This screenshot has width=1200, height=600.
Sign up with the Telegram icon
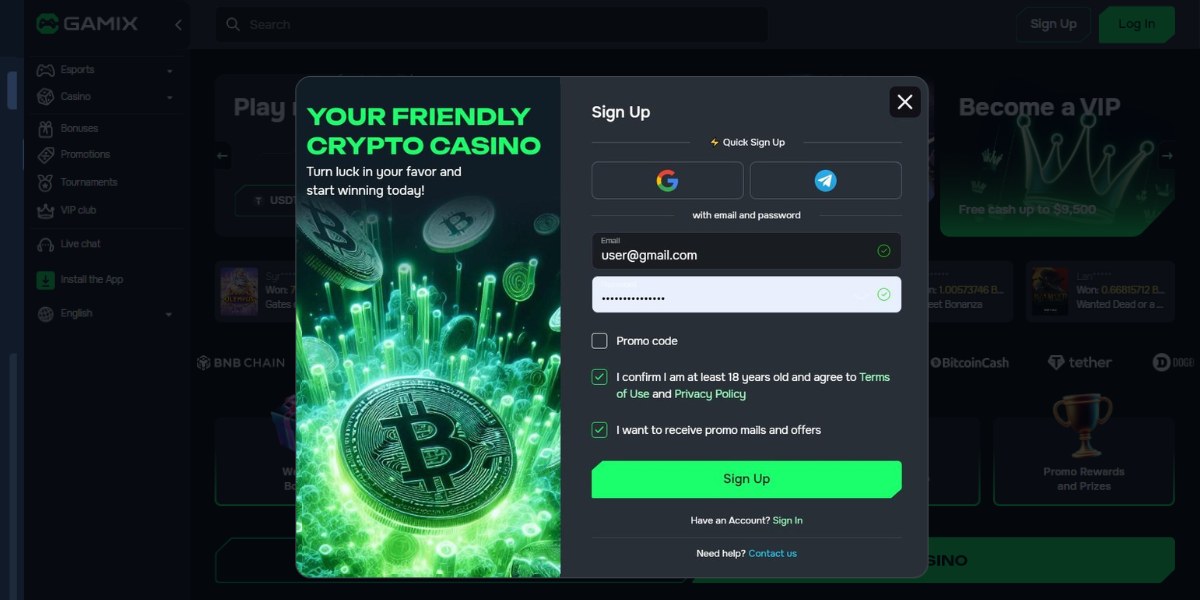pos(825,180)
